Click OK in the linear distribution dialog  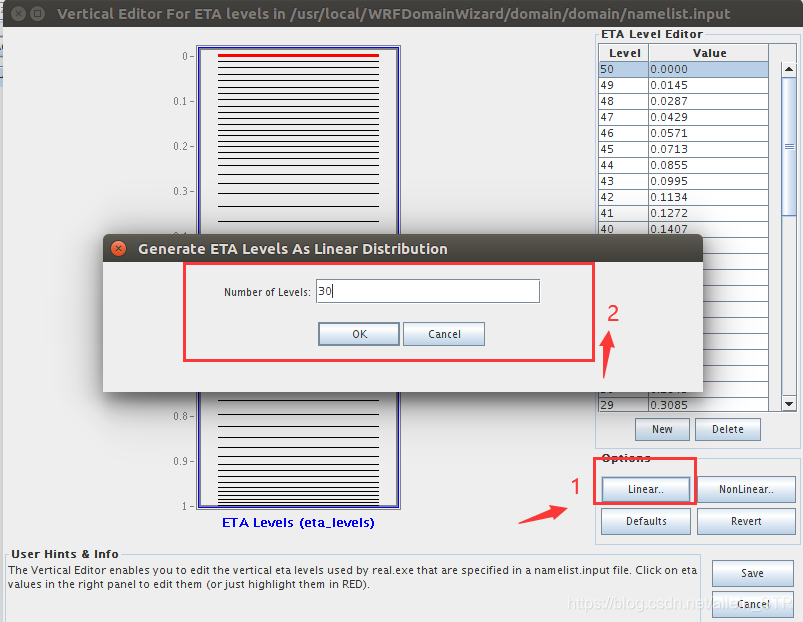click(358, 334)
